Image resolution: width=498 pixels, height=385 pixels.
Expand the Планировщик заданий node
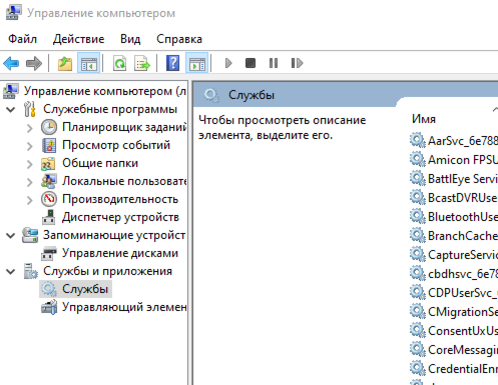30,128
